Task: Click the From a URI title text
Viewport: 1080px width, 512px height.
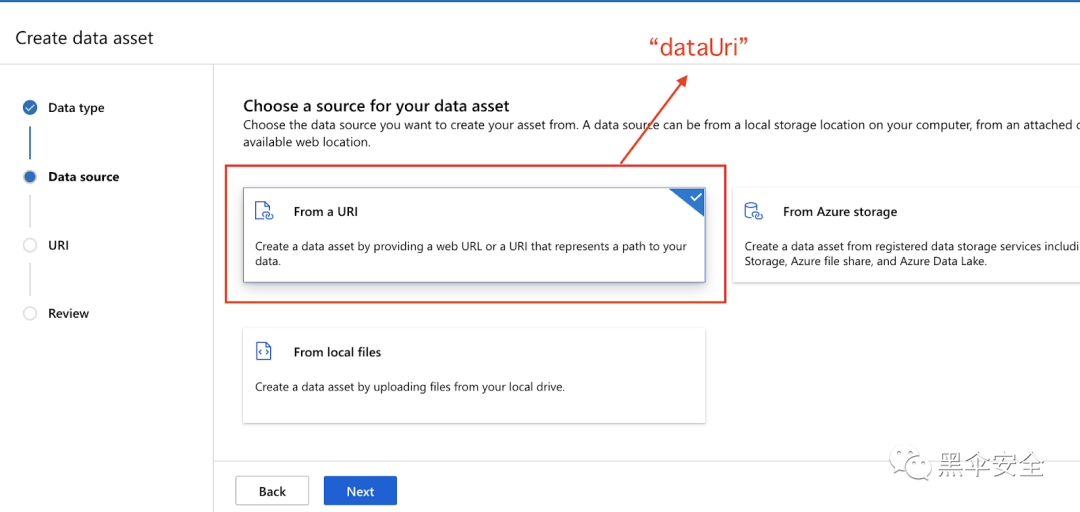Action: point(326,212)
